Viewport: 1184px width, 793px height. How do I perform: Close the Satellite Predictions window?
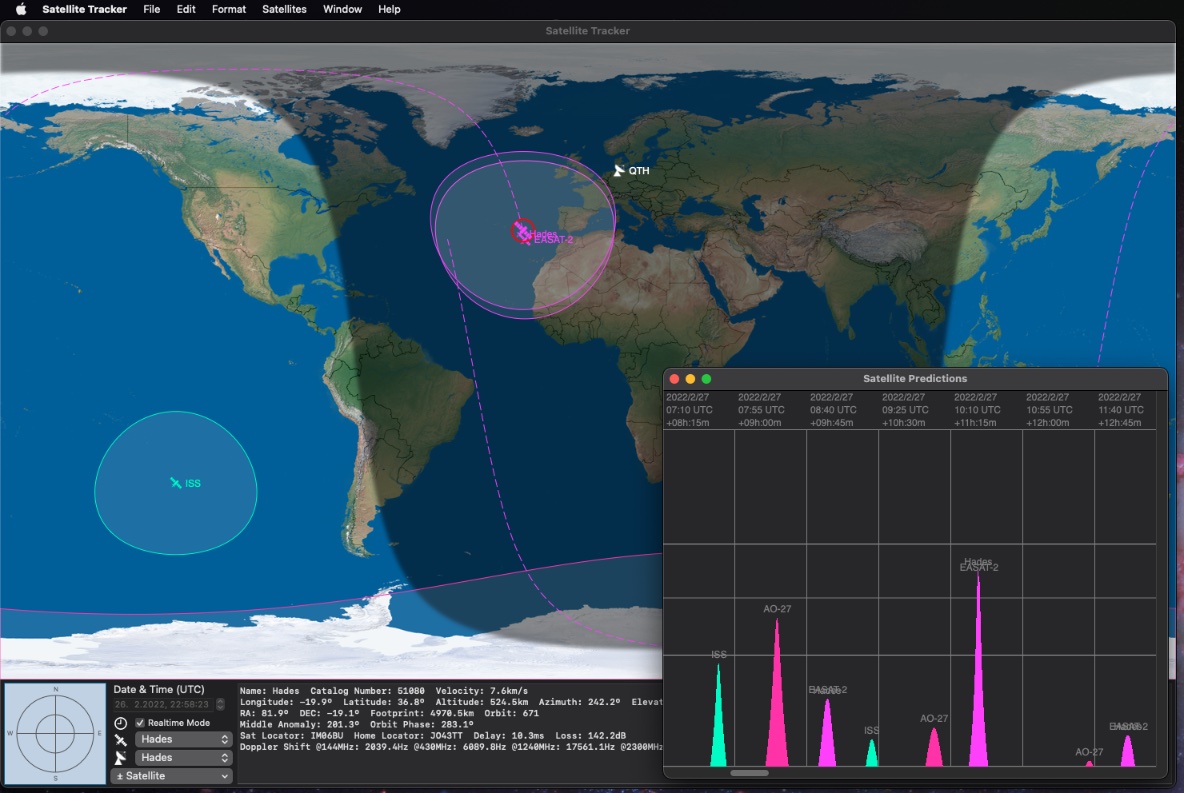(674, 379)
